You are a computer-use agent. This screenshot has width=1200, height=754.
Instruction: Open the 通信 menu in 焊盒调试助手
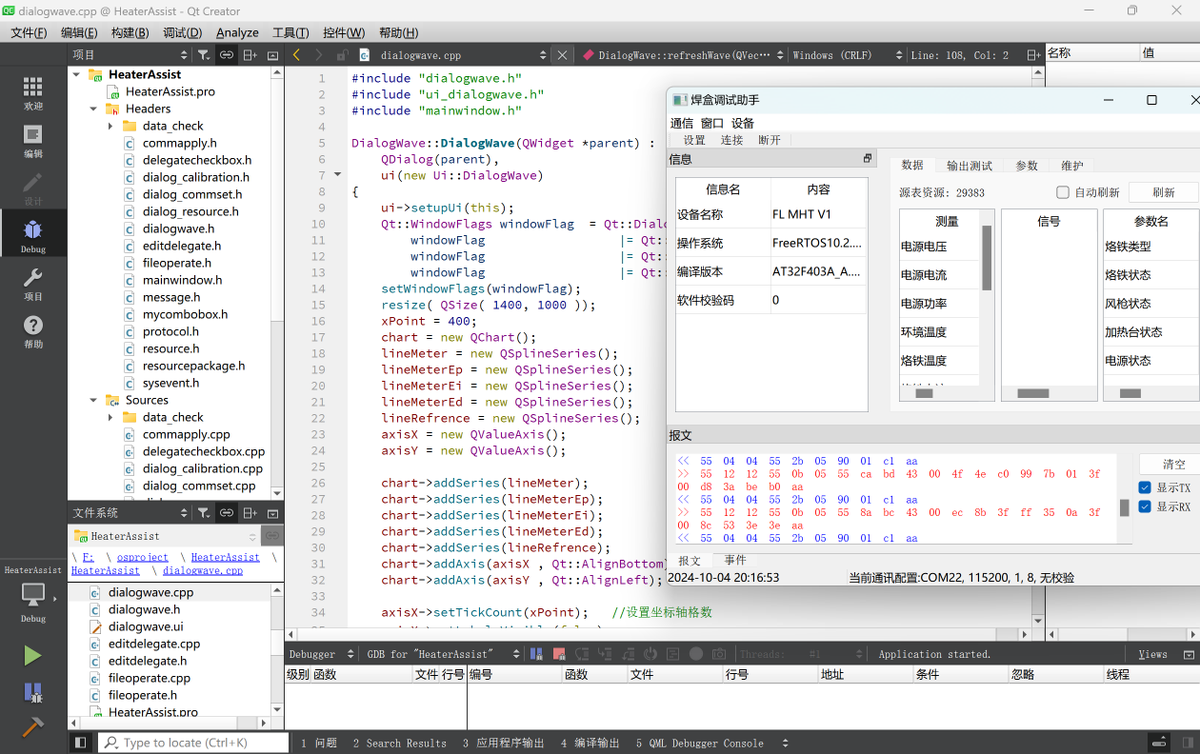682,123
